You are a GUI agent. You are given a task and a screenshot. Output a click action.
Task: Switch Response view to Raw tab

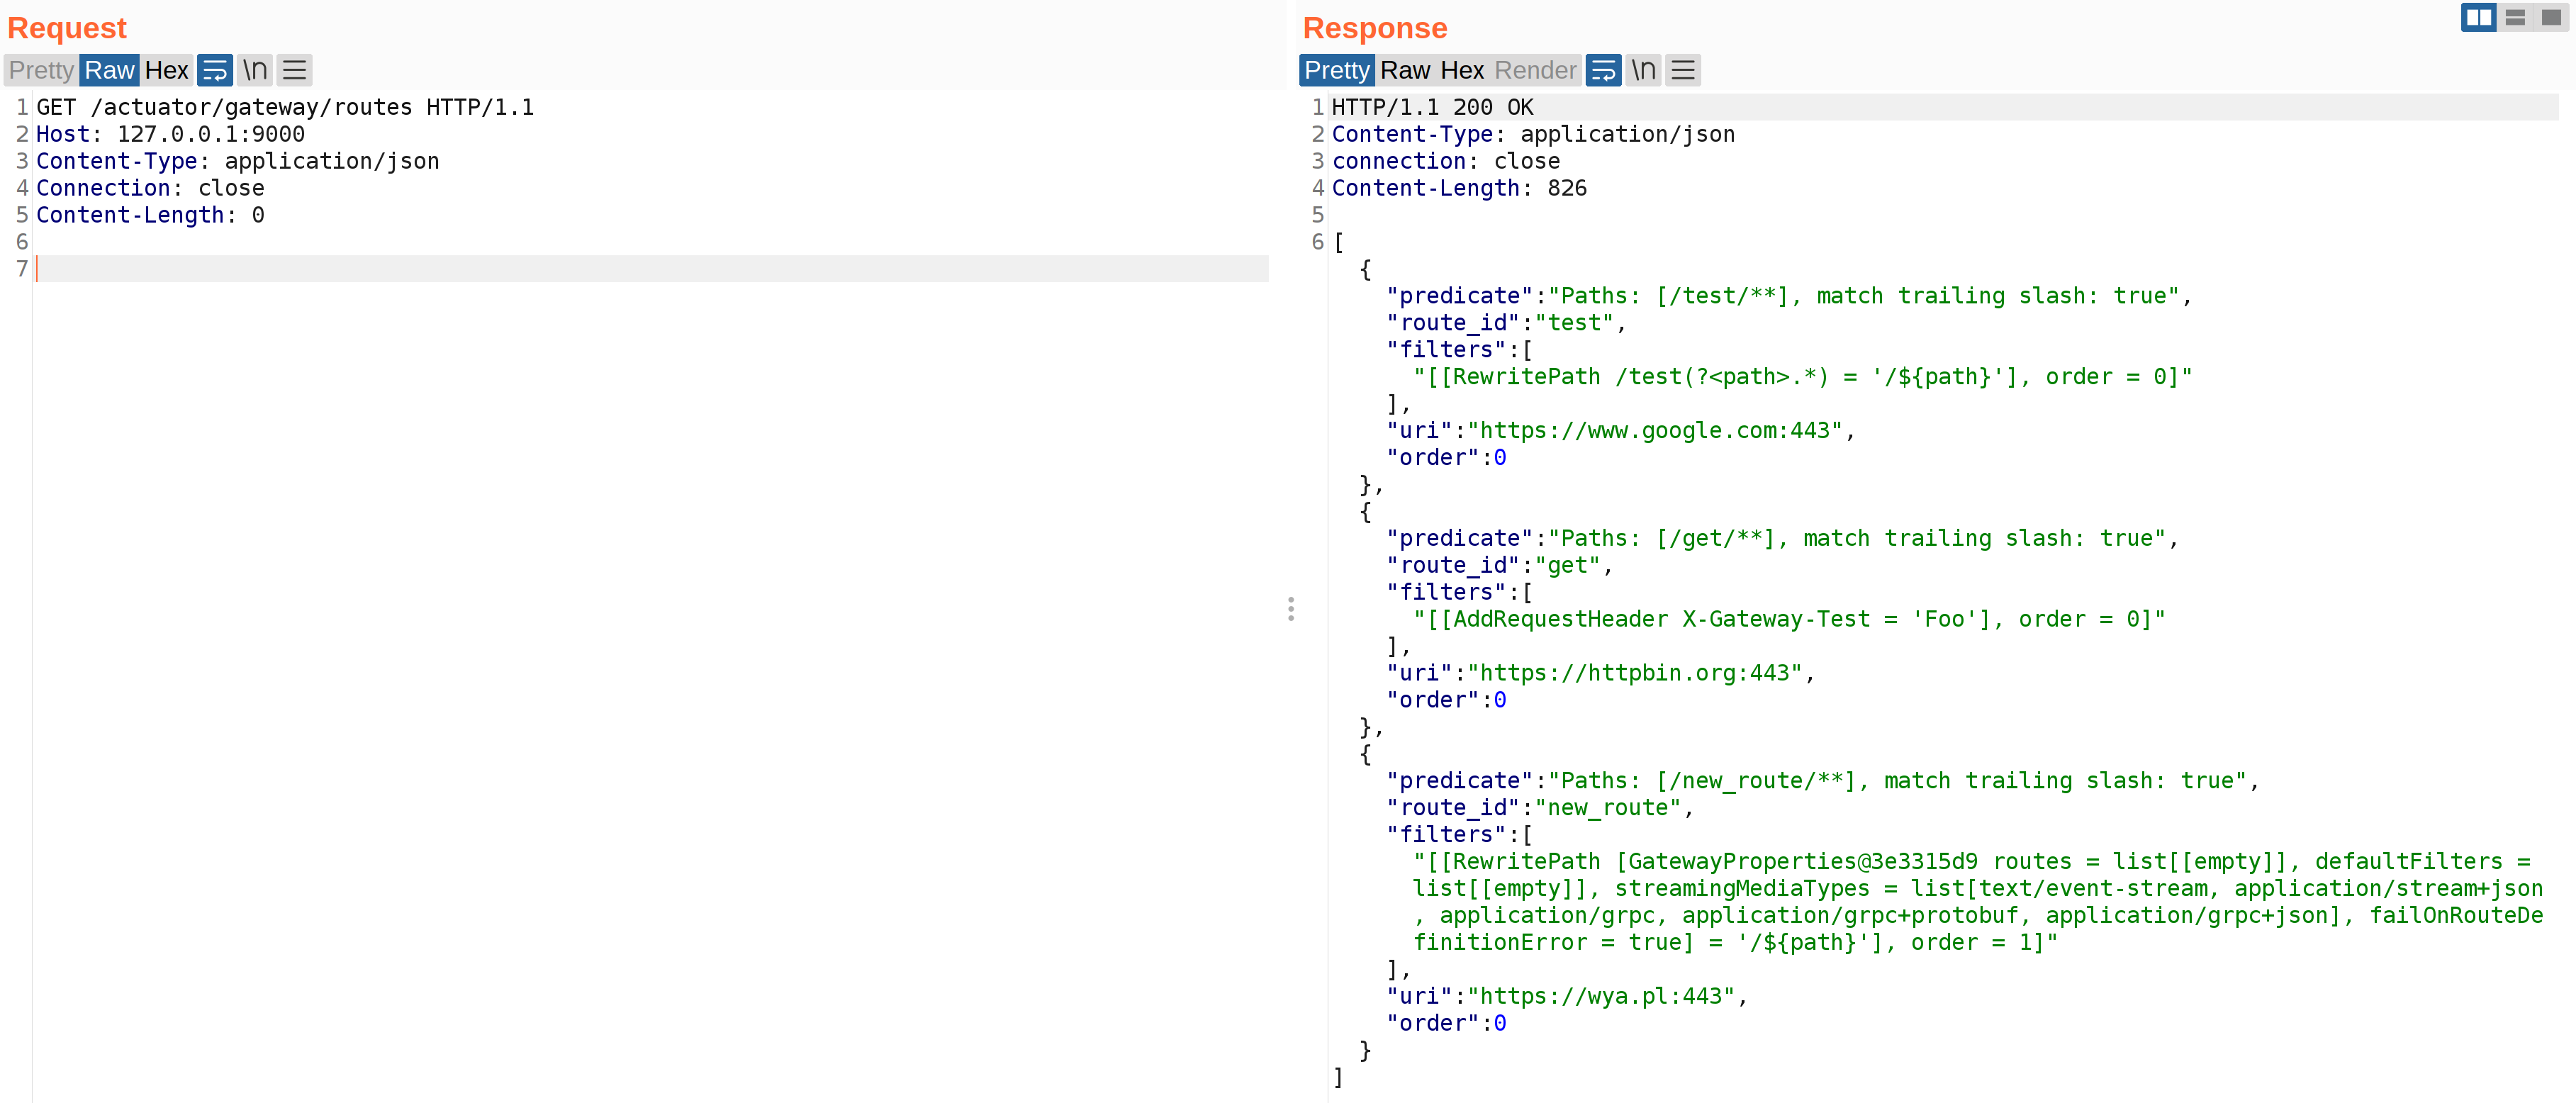(x=1405, y=70)
